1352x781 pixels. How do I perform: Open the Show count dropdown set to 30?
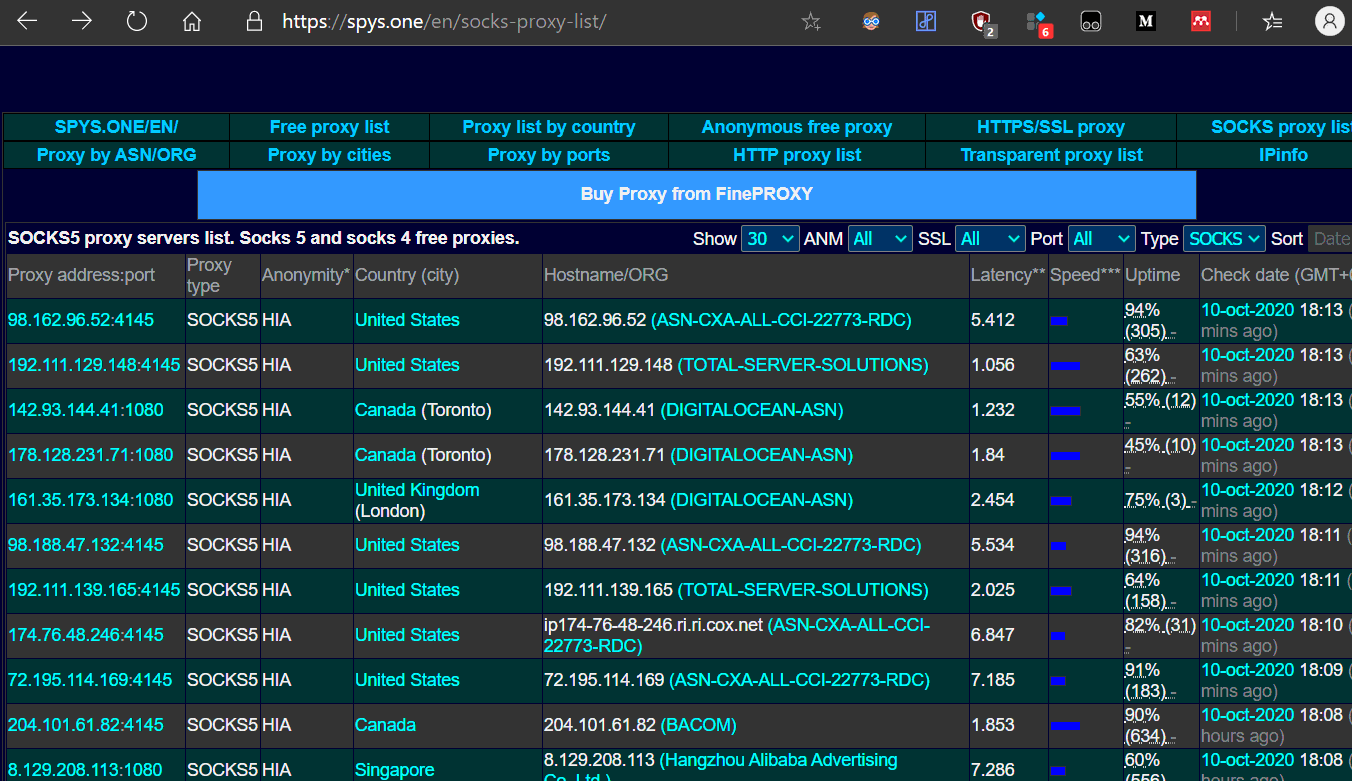770,239
